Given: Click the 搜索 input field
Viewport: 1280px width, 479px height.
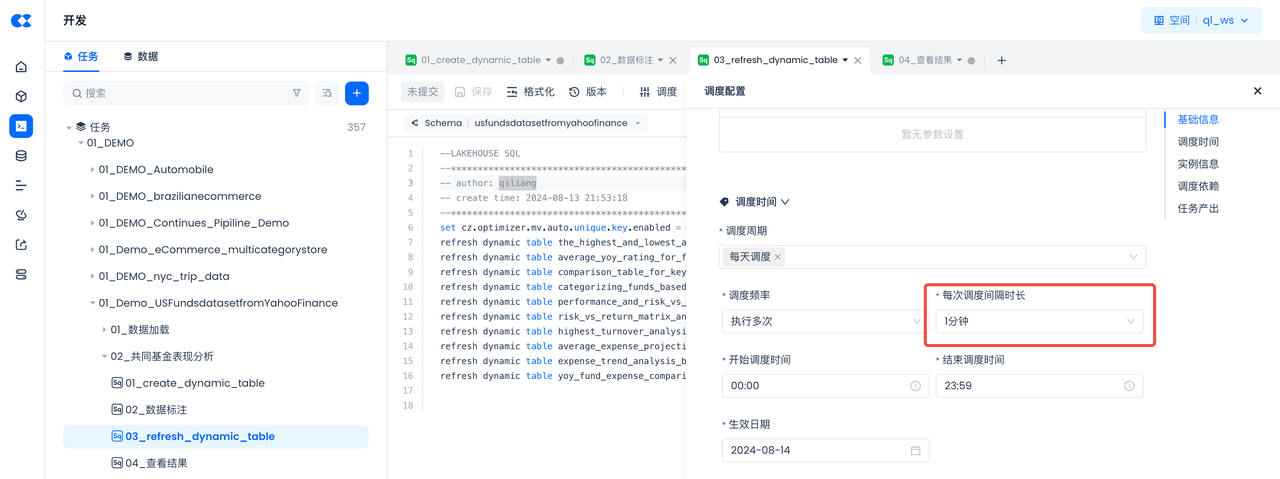Looking at the screenshot, I should (x=180, y=93).
